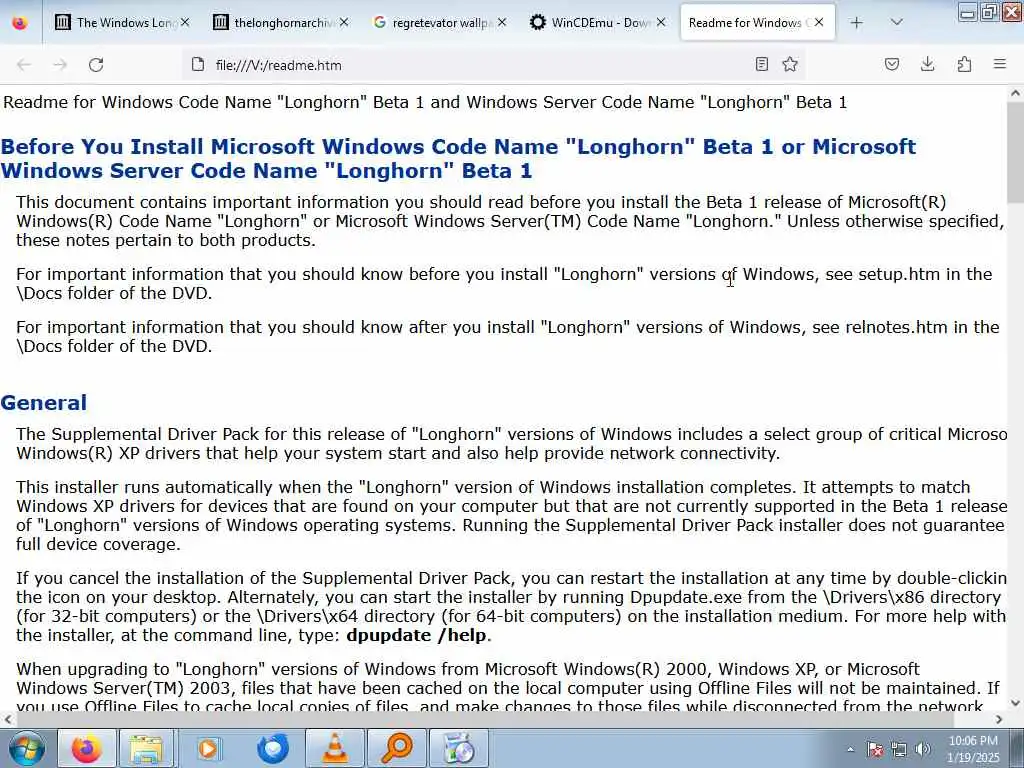Click the page file icon in address bar
Image resolution: width=1024 pixels, height=768 pixels.
coord(198,65)
